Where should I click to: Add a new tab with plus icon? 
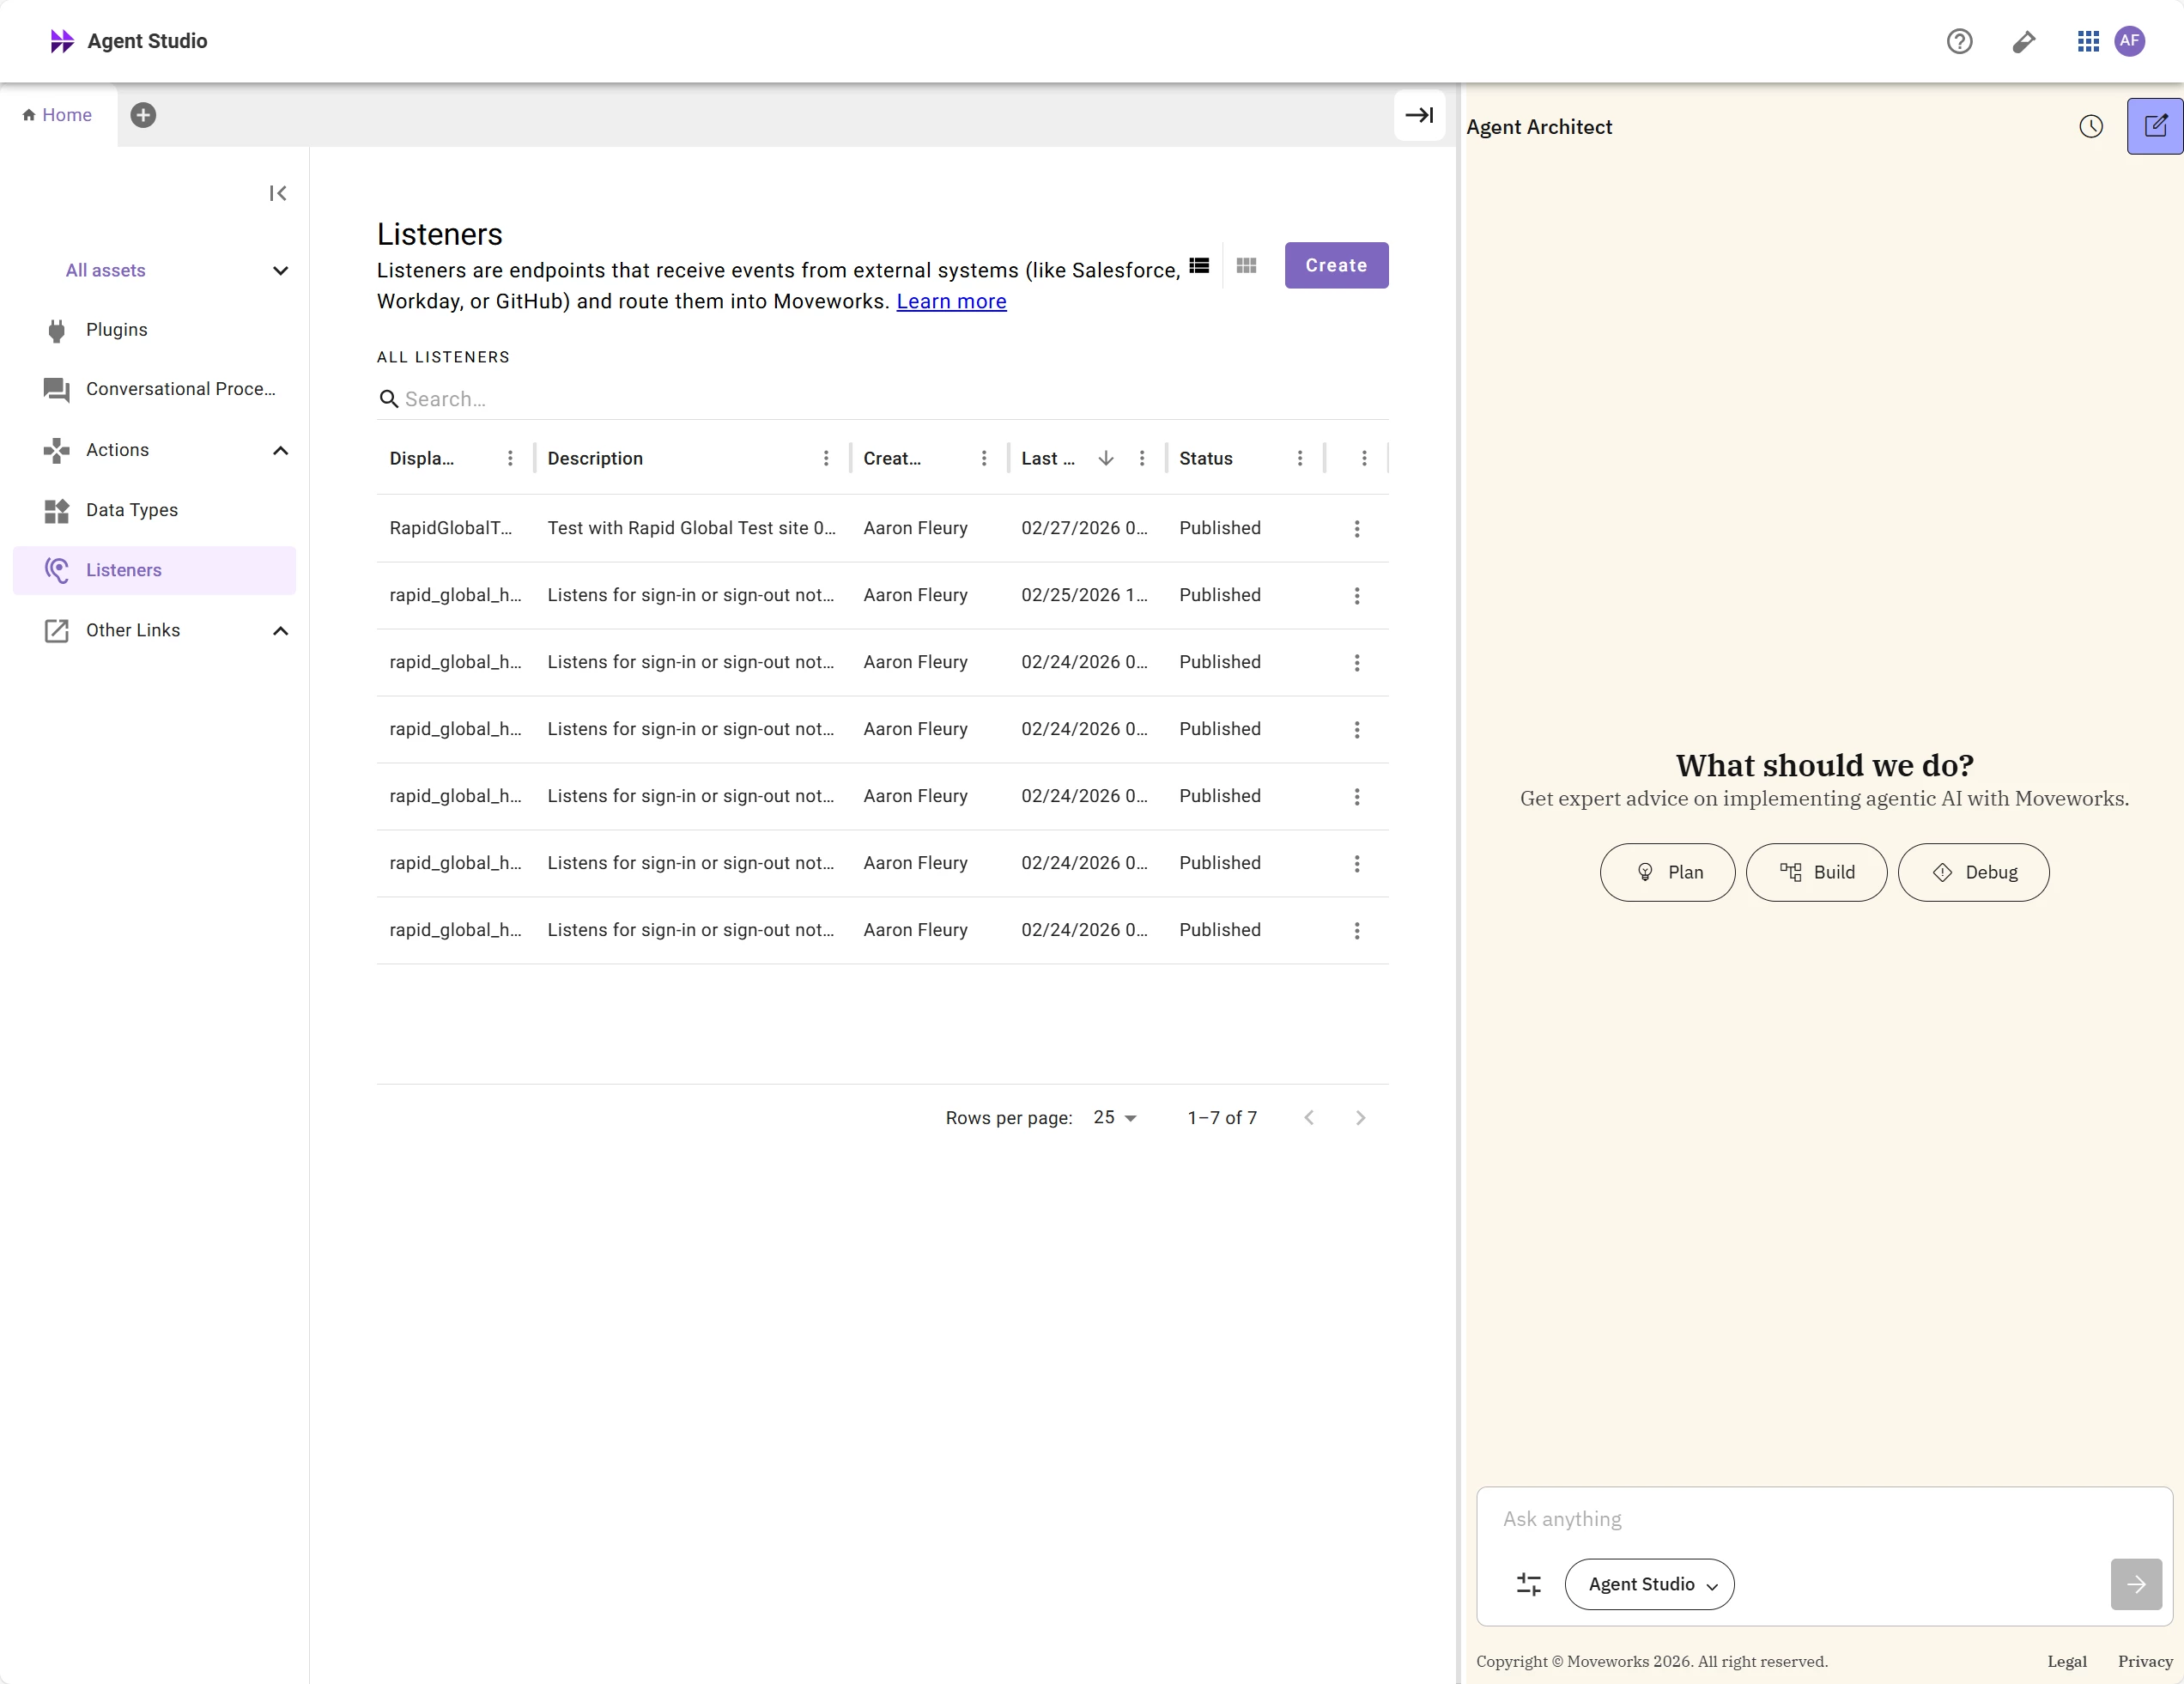point(143,115)
